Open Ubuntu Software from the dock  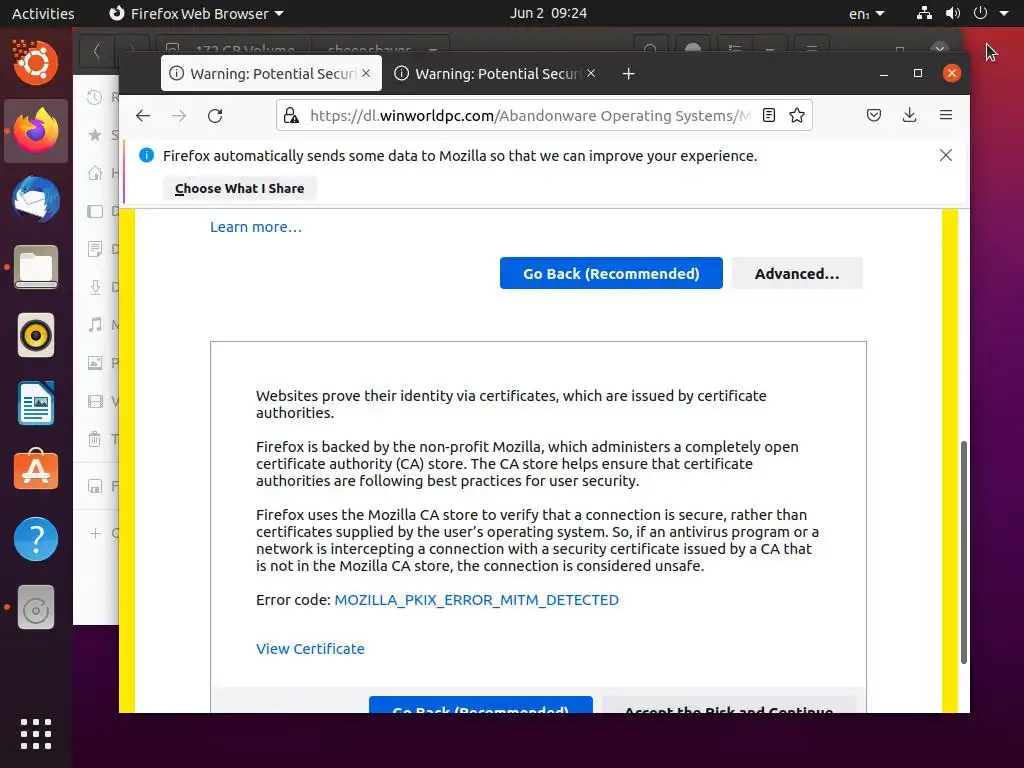[x=36, y=470]
